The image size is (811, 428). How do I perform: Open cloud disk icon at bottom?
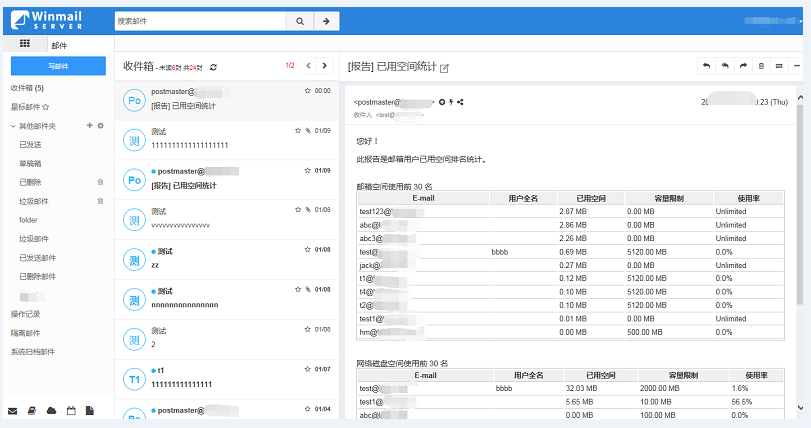click(51, 411)
